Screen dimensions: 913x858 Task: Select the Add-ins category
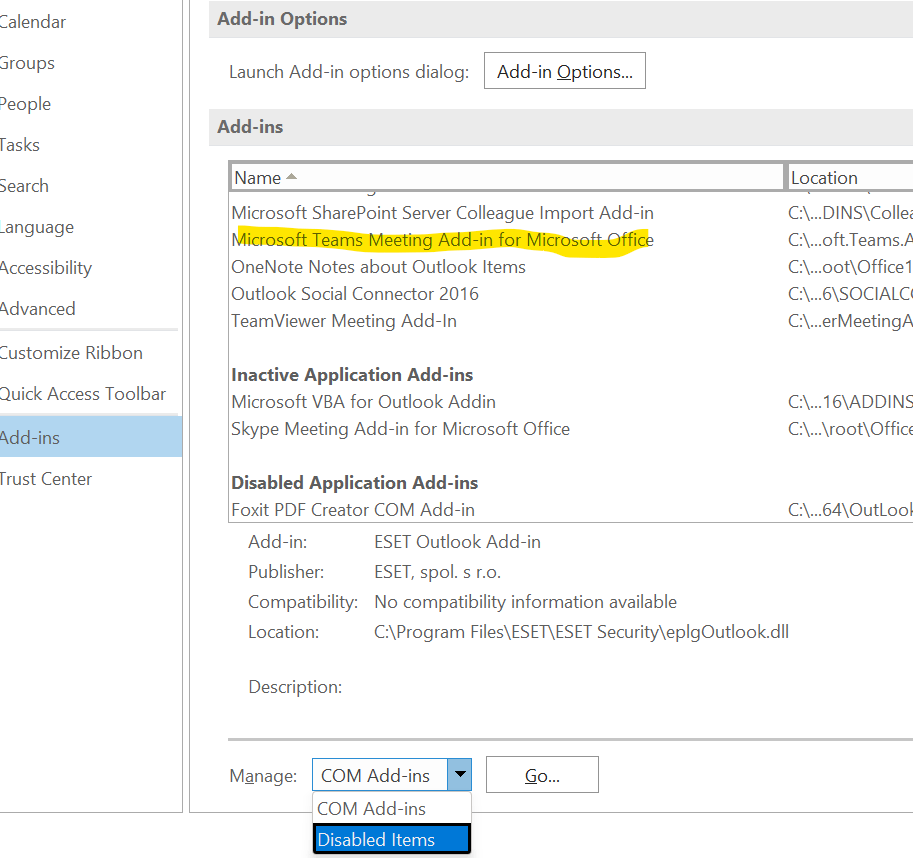pos(91,437)
